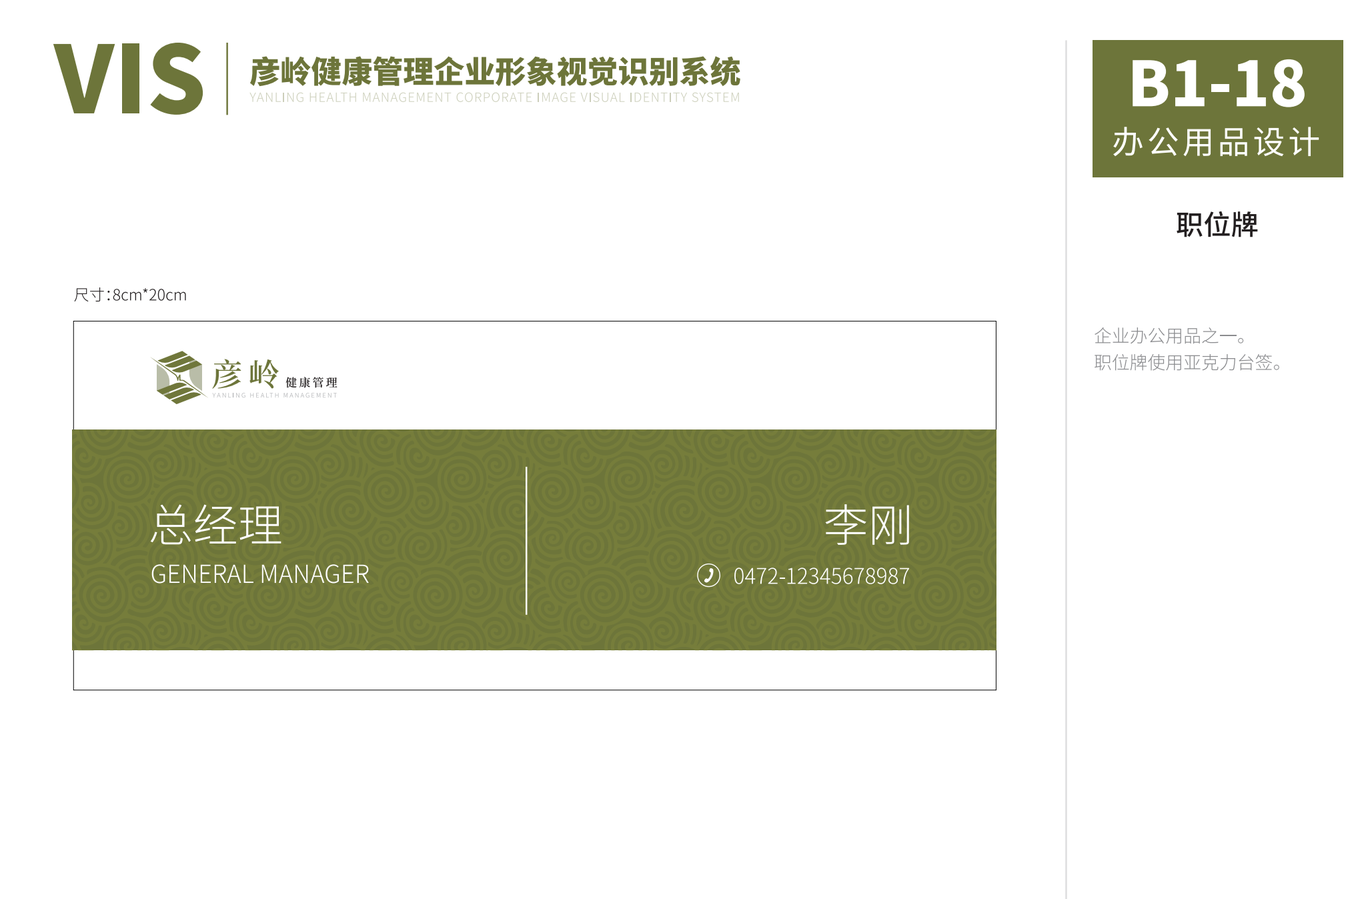The height and width of the screenshot is (899, 1366).
Task: Select the small 健康管理 text next to the logo
Action: pos(311,382)
